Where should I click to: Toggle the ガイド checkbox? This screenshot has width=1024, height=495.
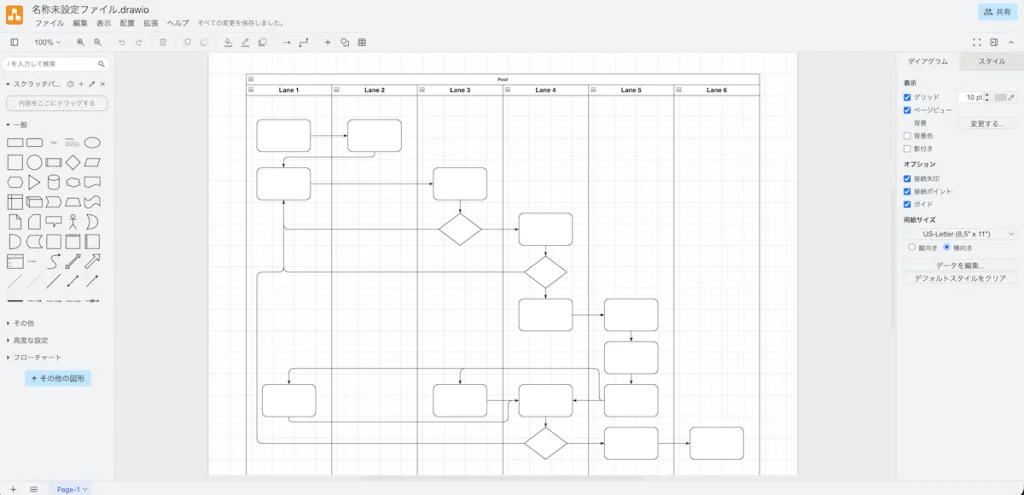tap(907, 204)
